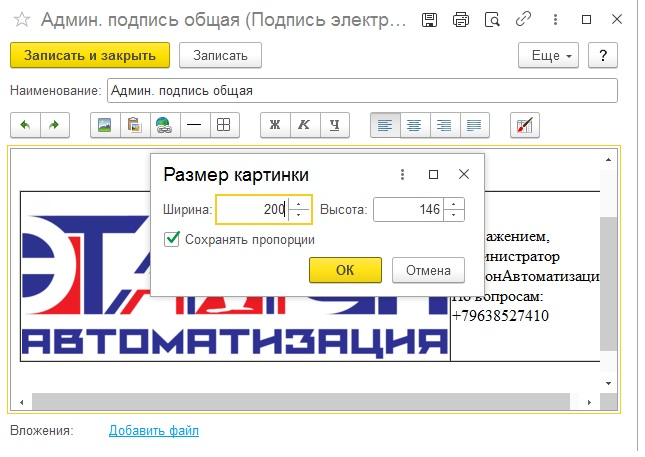Viewport: 645px width, 457px height.
Task: Insert a table using the grid icon
Action: point(223,125)
